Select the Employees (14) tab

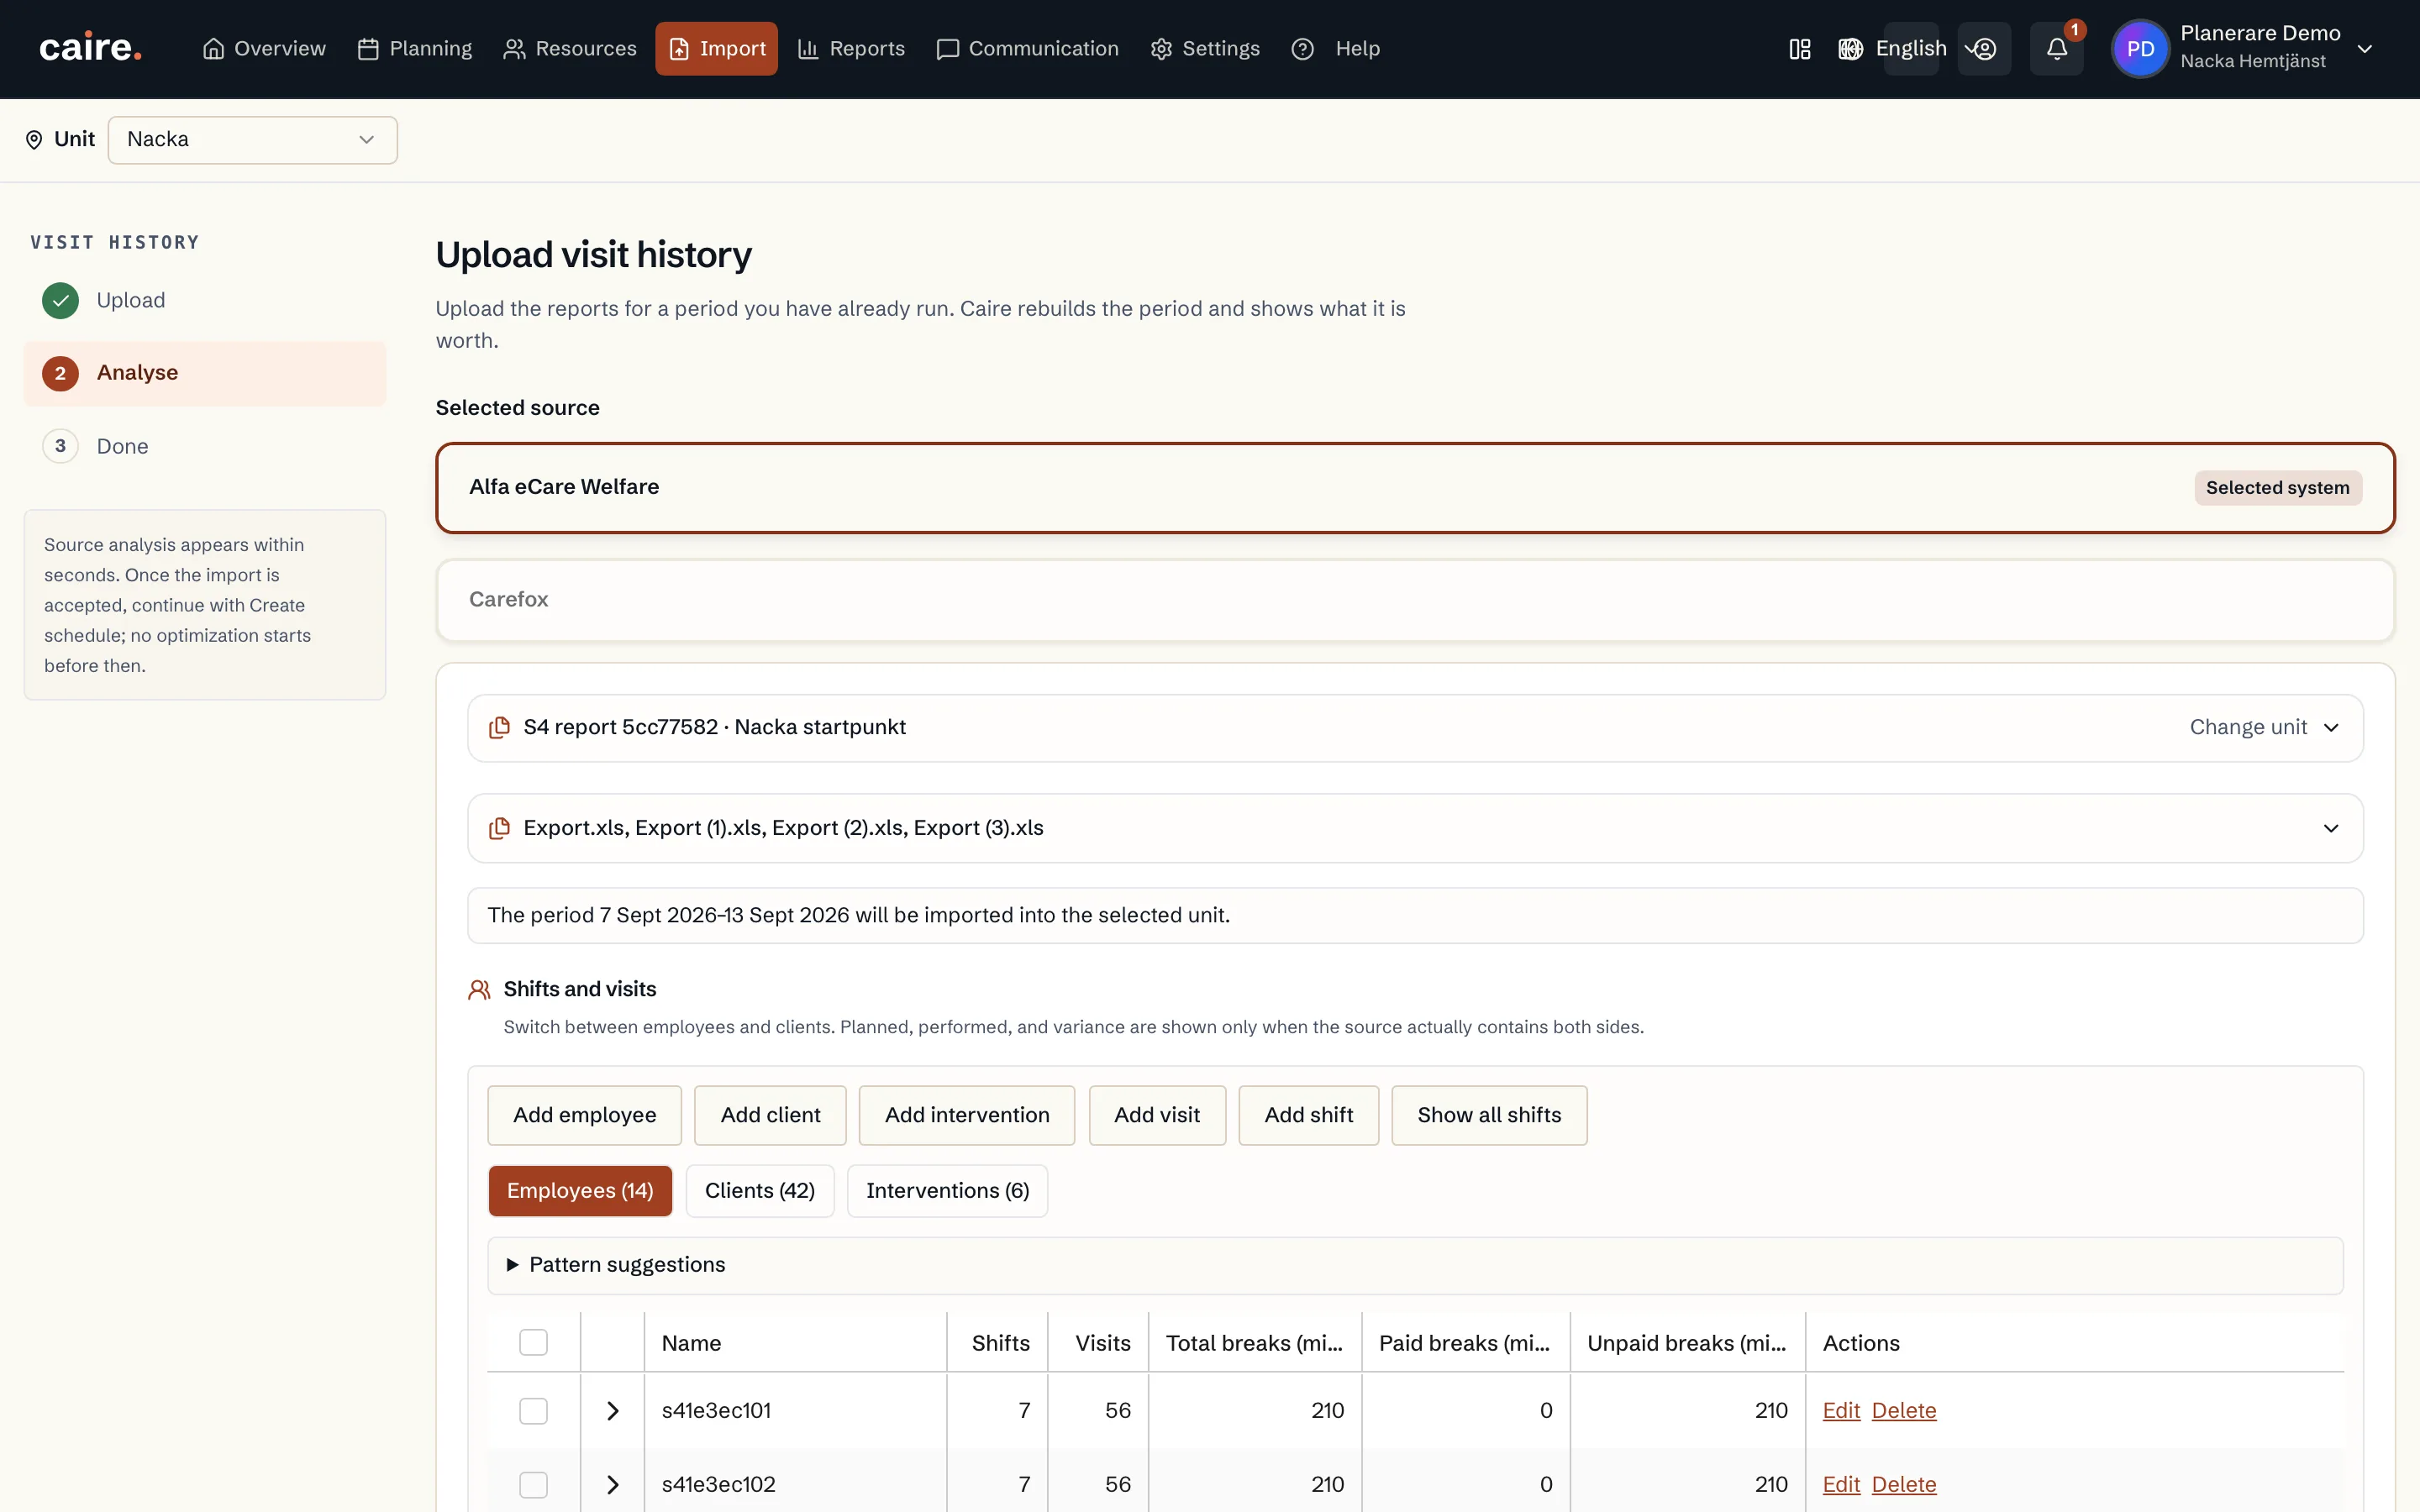pyautogui.click(x=580, y=1191)
